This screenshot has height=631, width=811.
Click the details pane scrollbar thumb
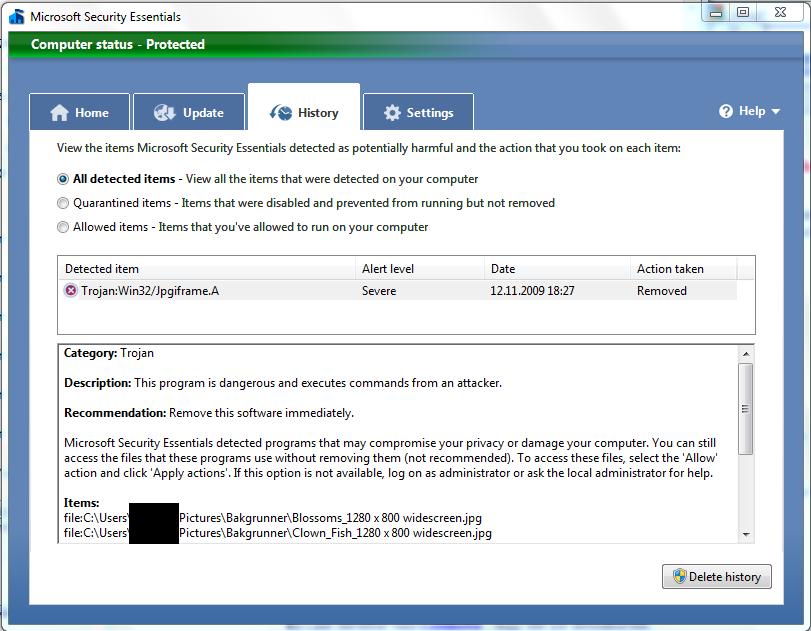(746, 409)
